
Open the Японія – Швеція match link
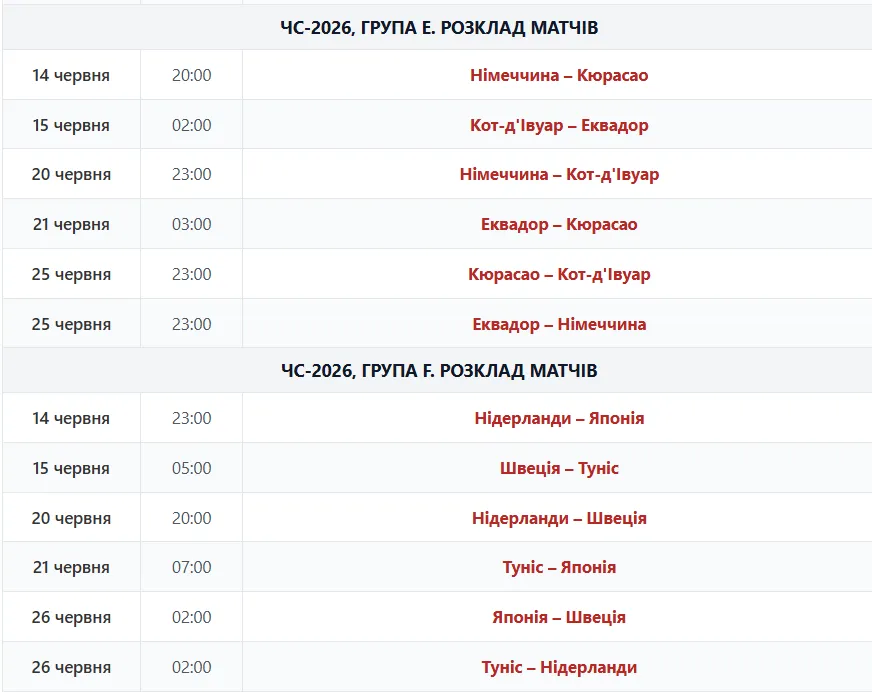click(559, 617)
